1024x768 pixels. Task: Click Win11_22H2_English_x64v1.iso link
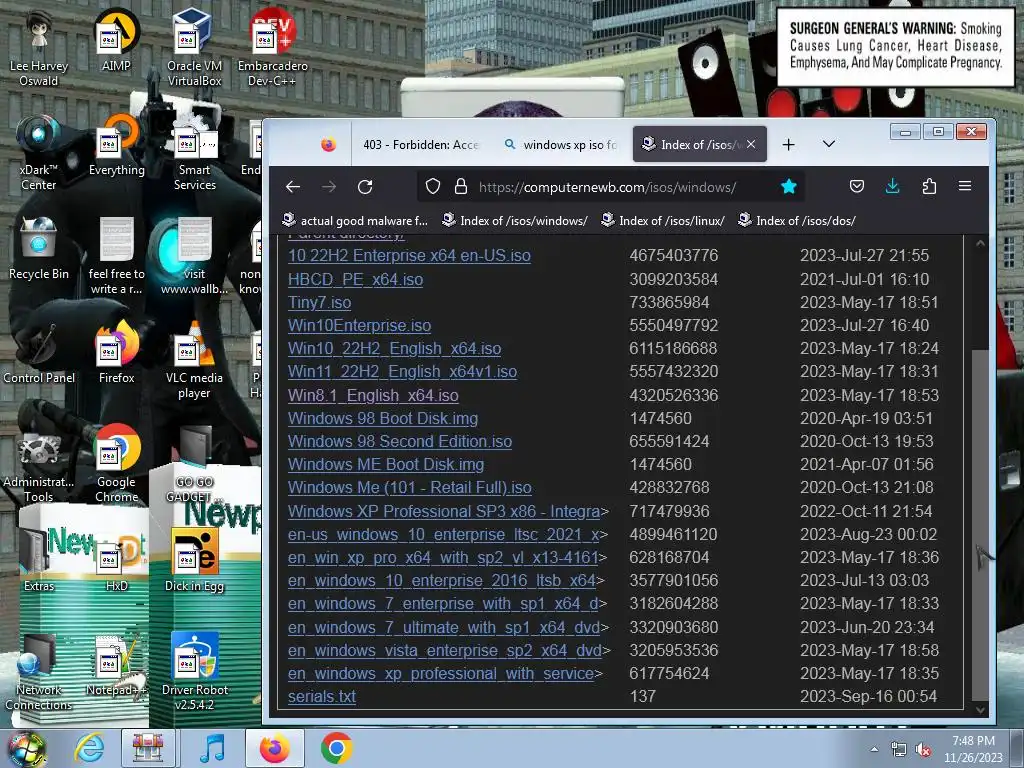402,372
